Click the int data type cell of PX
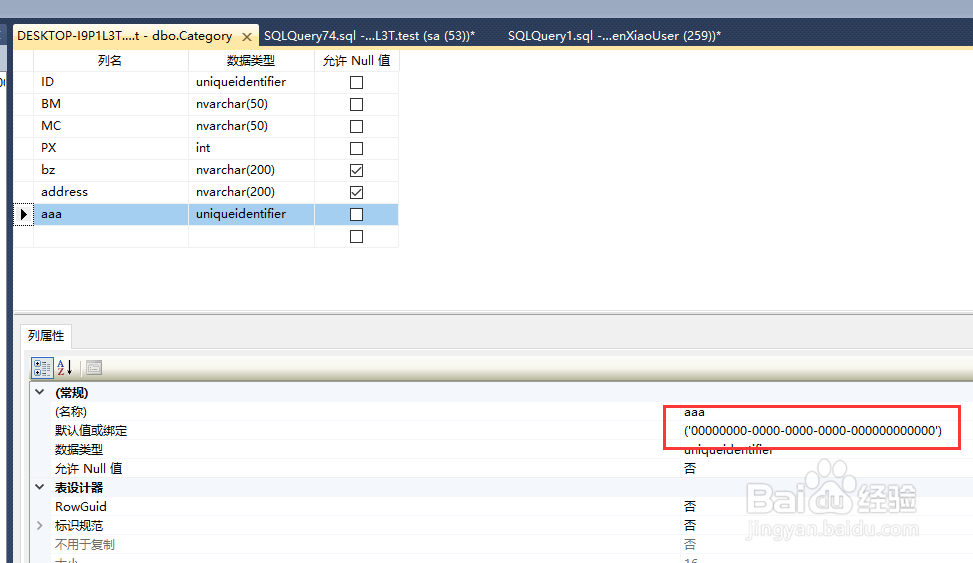The image size is (973, 563). pos(251,148)
